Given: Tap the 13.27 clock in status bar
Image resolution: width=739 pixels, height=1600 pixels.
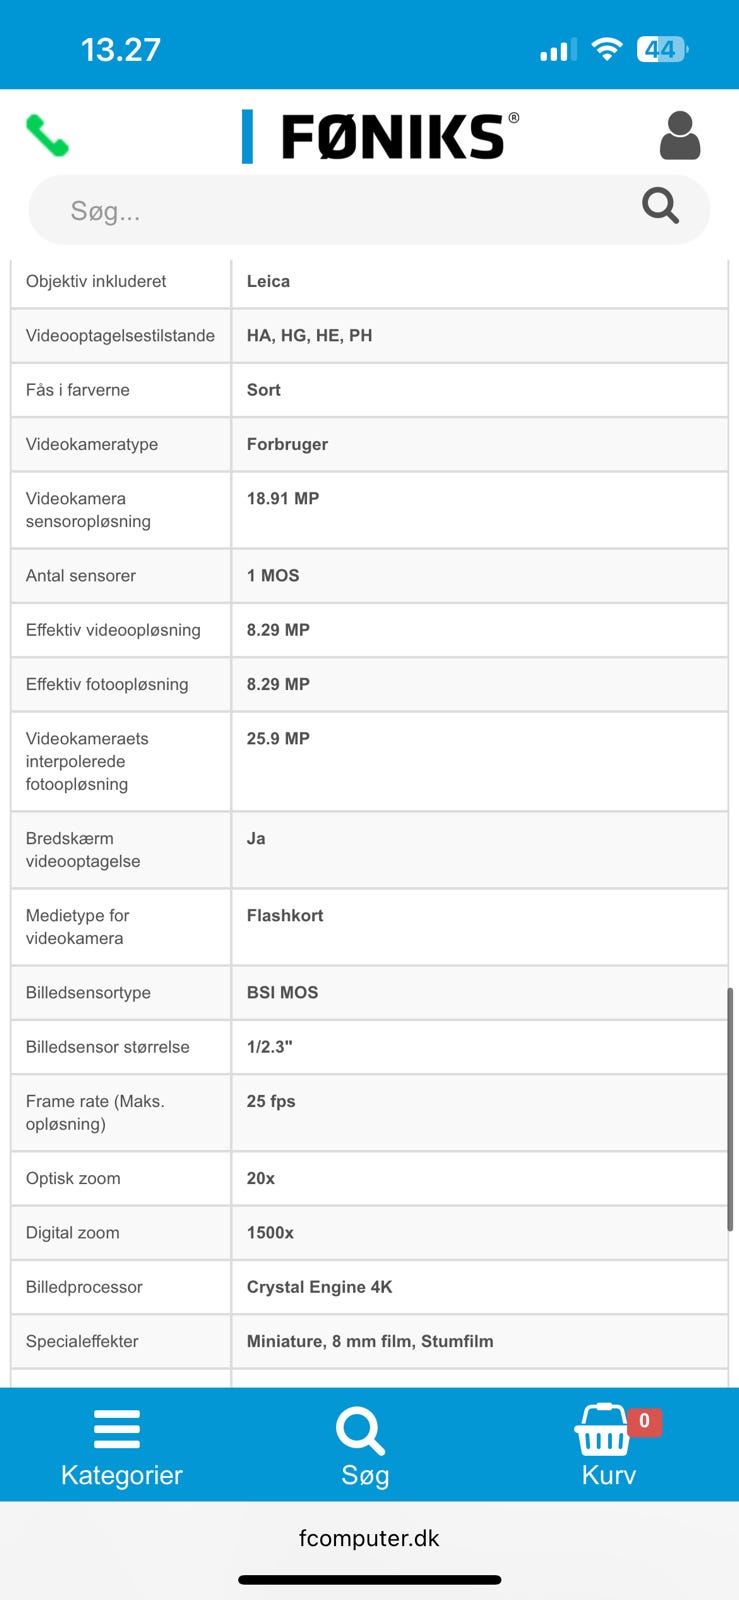Looking at the screenshot, I should click(120, 49).
